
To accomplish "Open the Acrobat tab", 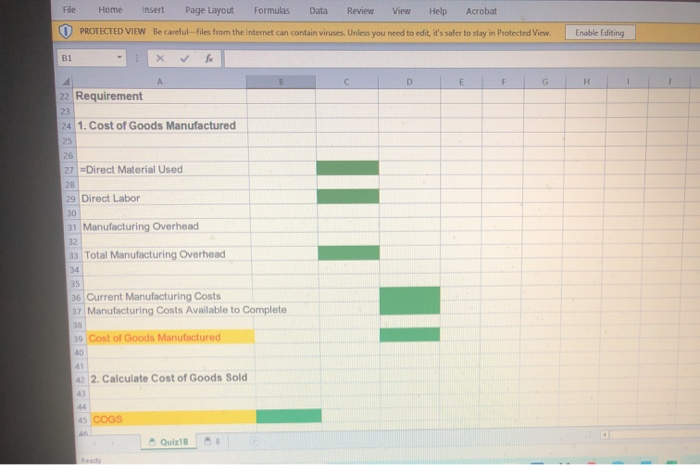I will tap(481, 11).
